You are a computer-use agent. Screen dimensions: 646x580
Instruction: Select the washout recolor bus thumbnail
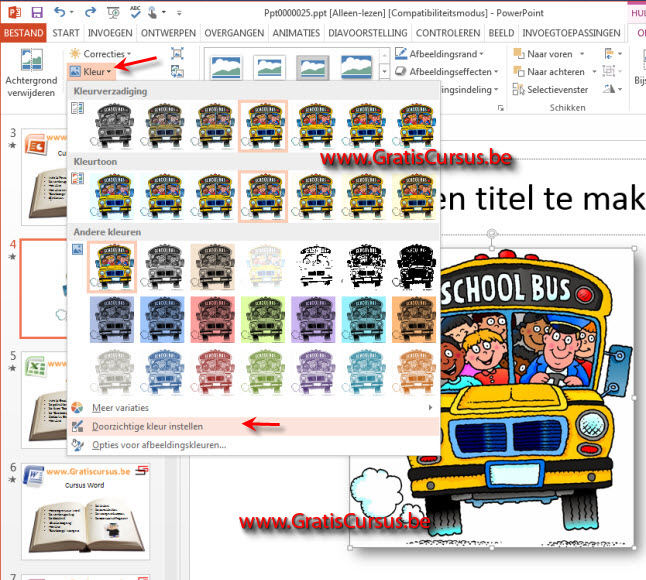[x=264, y=267]
